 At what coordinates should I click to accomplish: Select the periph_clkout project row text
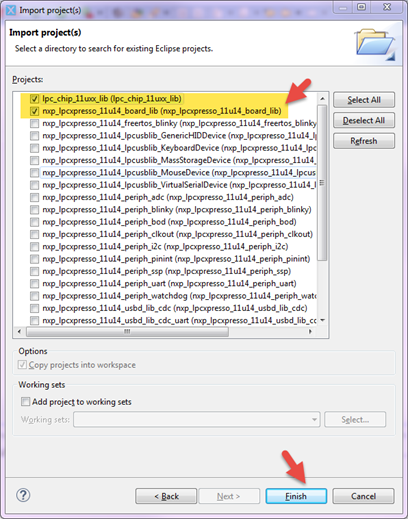(177, 234)
